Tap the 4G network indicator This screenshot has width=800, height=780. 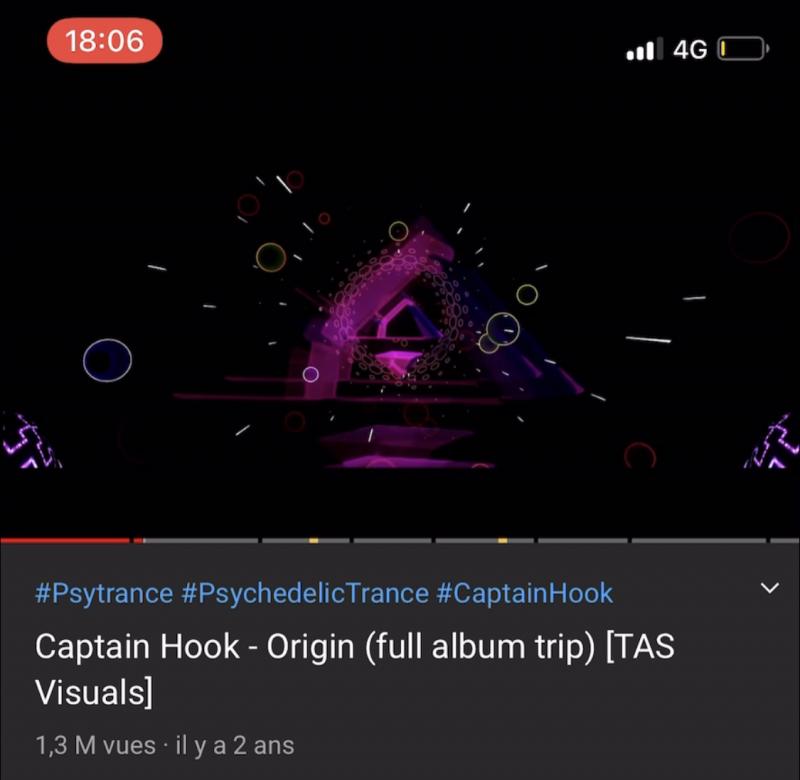tap(690, 49)
